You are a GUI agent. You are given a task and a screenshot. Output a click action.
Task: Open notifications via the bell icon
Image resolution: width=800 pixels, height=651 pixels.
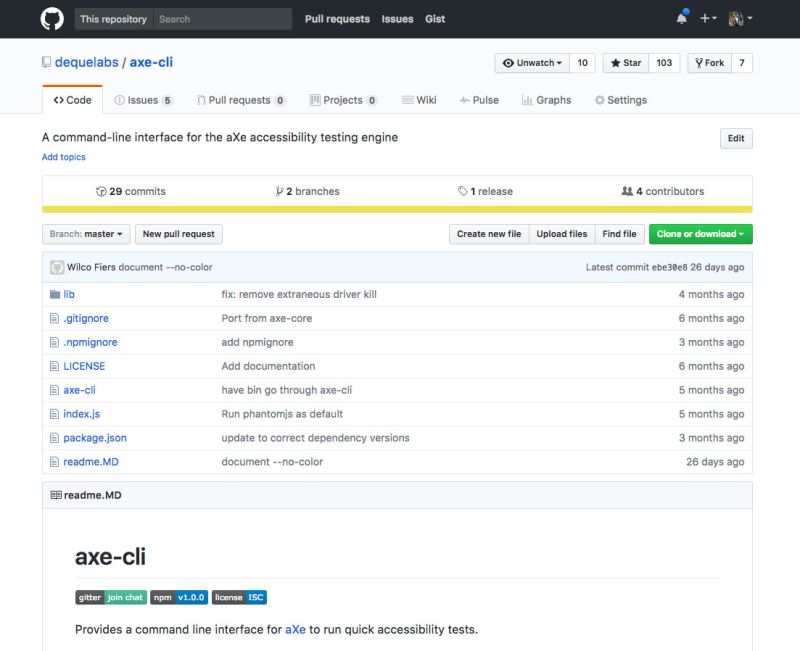point(681,17)
